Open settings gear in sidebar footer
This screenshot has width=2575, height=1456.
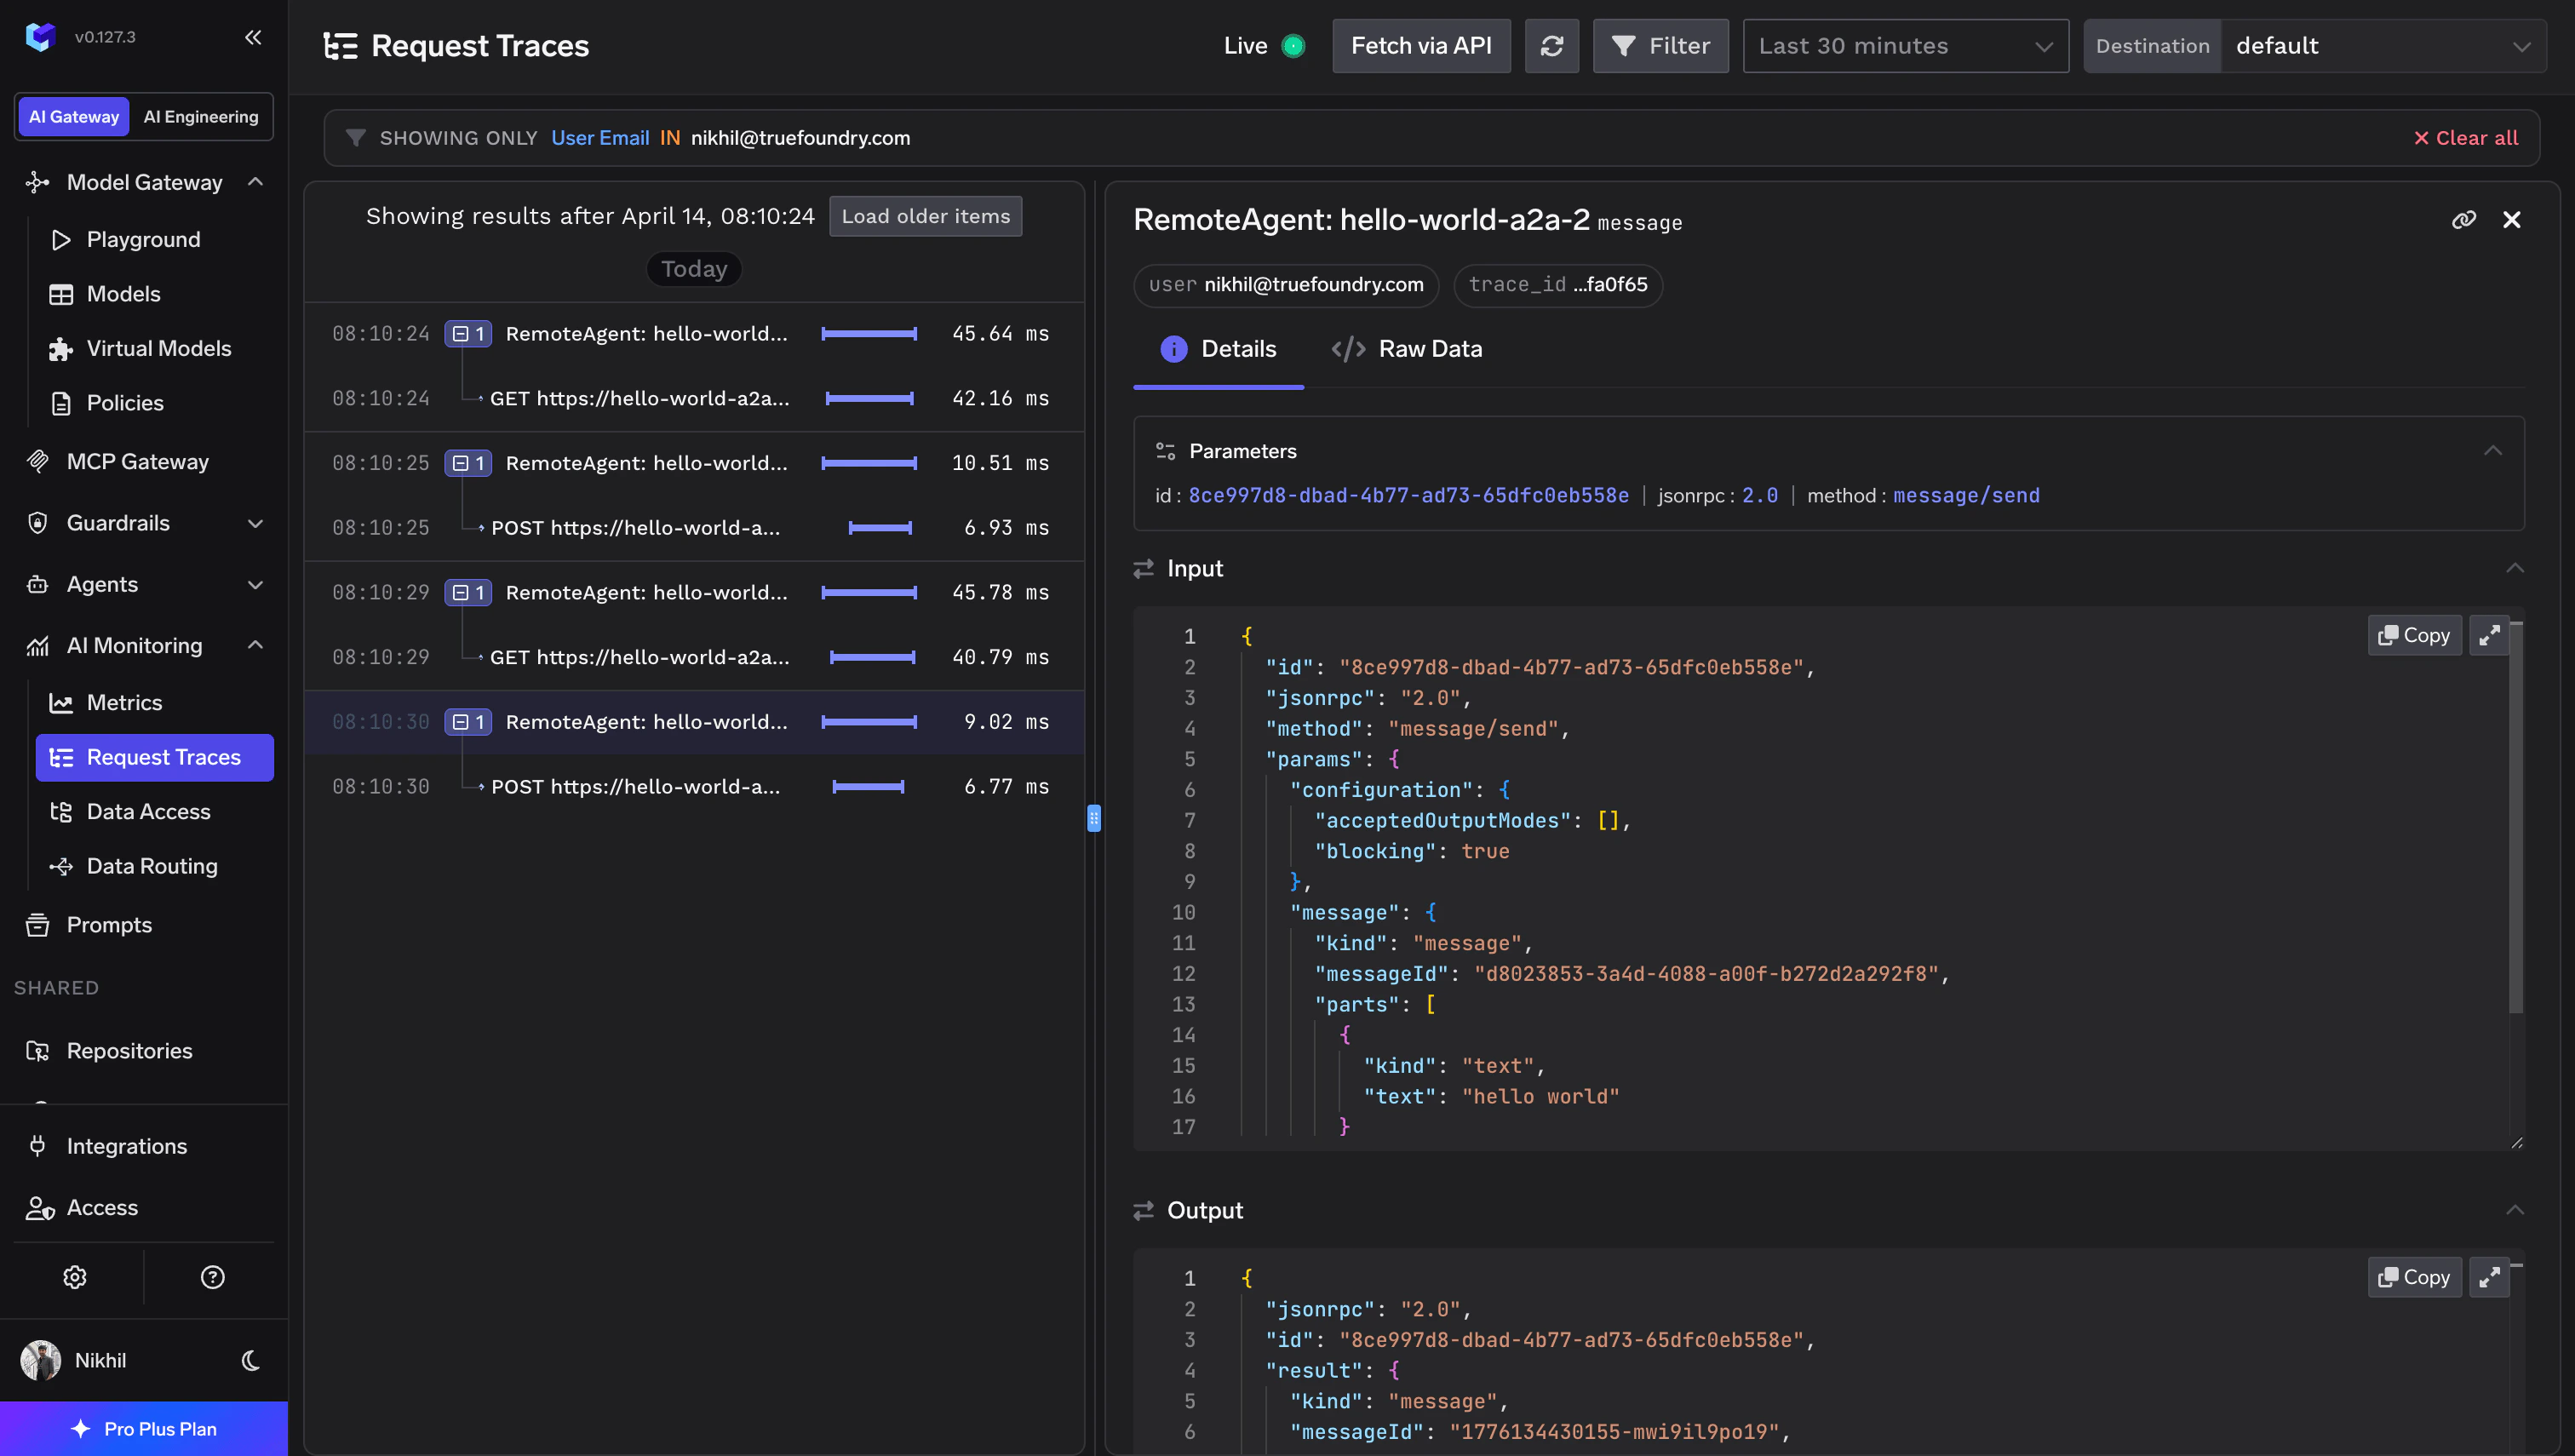(75, 1277)
